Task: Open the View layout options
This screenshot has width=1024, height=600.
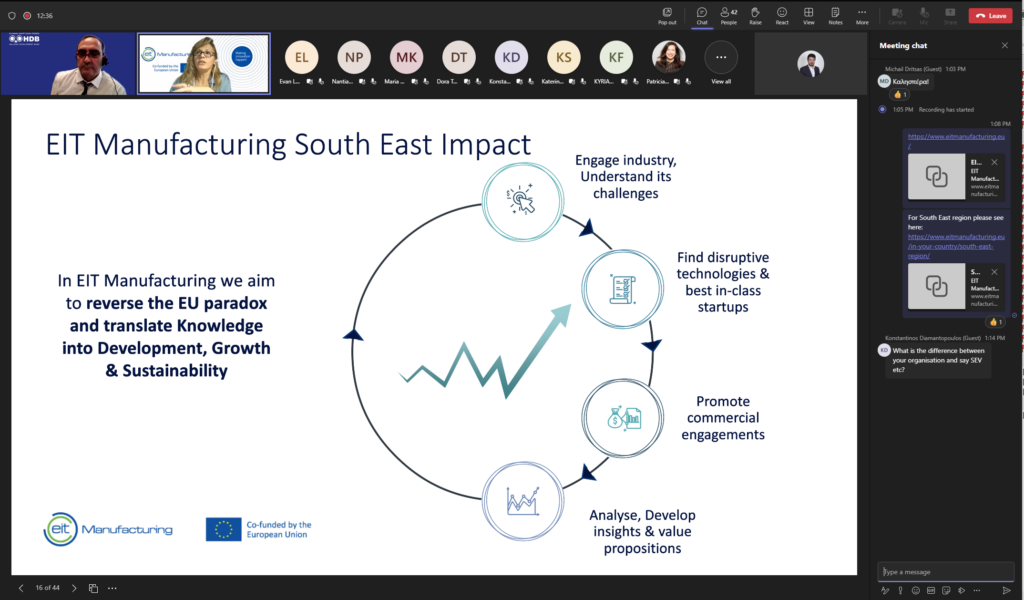Action: click(x=808, y=16)
